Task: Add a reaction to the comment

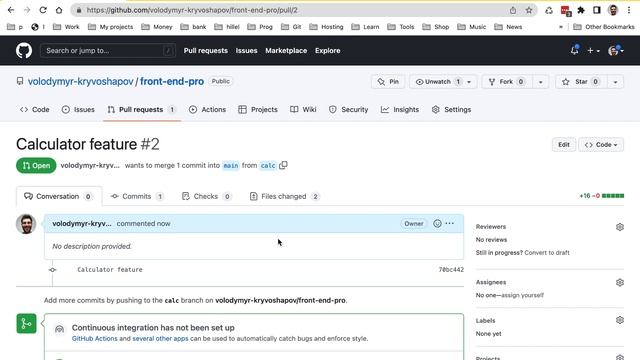Action: [x=437, y=223]
